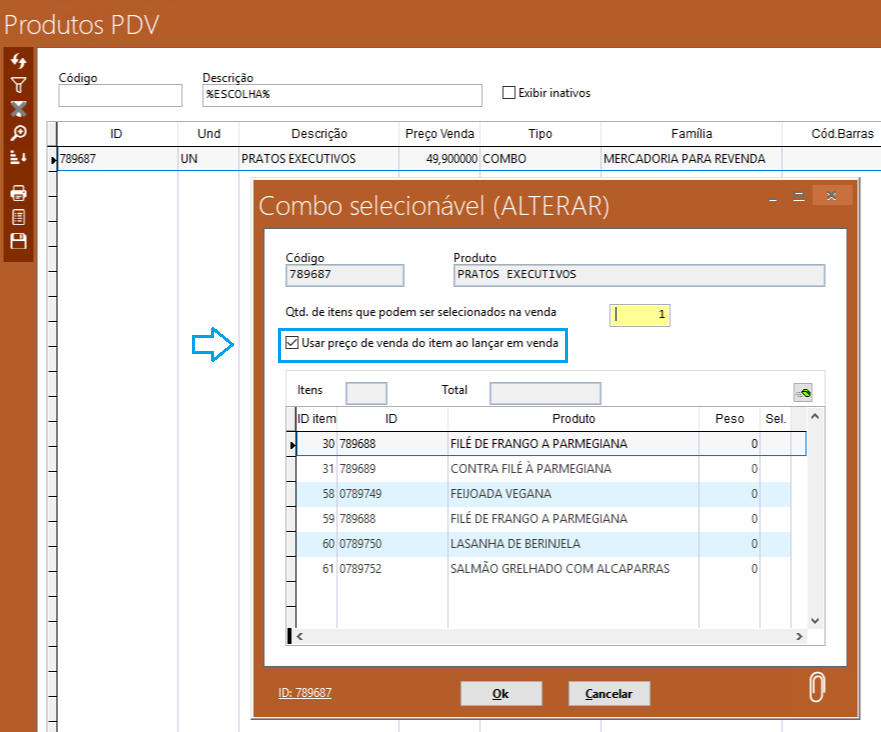The image size is (881, 732).
Task: Click the sort descending icon in sidebar
Action: 18,157
